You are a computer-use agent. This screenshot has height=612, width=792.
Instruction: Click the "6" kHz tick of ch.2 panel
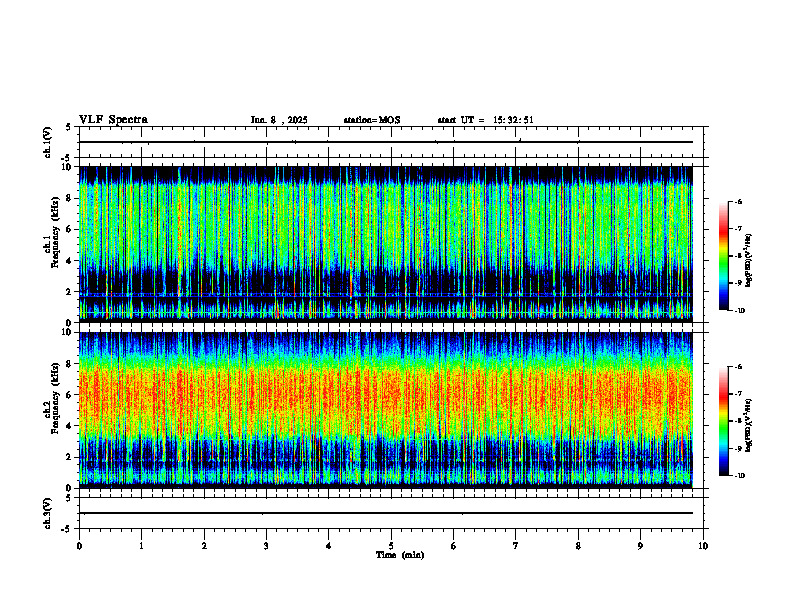pos(69,395)
